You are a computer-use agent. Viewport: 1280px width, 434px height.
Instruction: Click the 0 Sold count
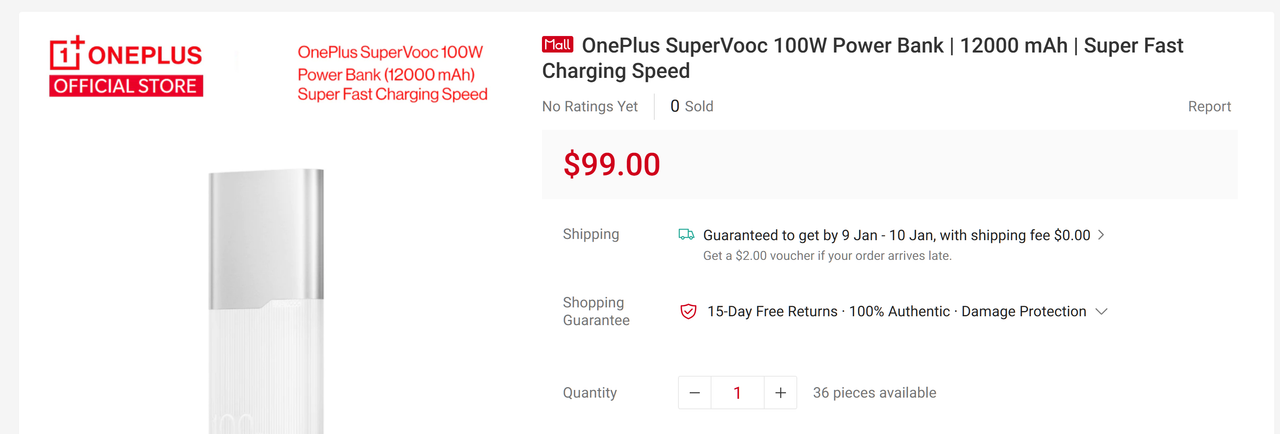coord(692,106)
